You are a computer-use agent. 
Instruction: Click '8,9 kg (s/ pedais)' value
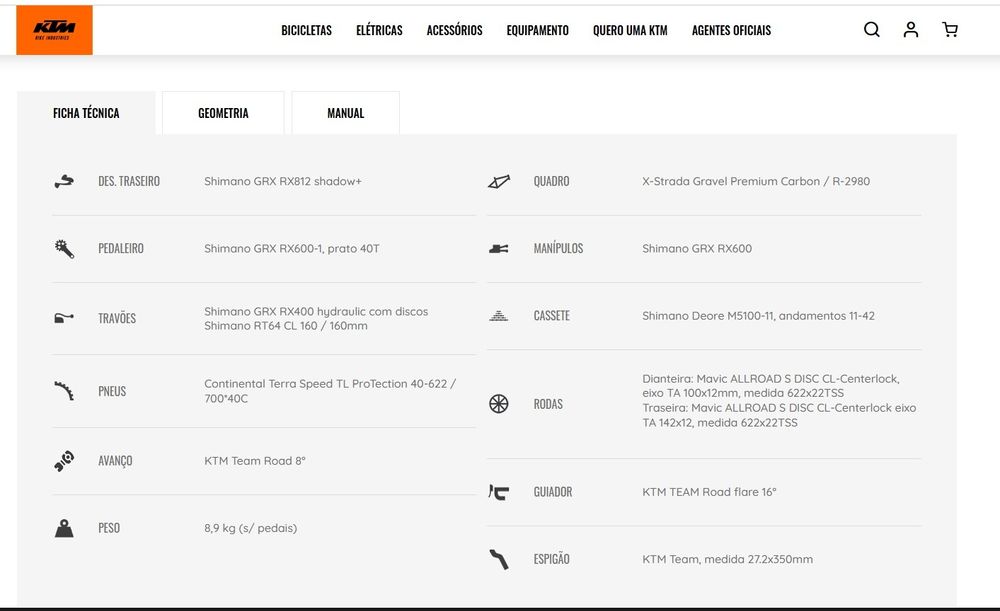pos(250,528)
